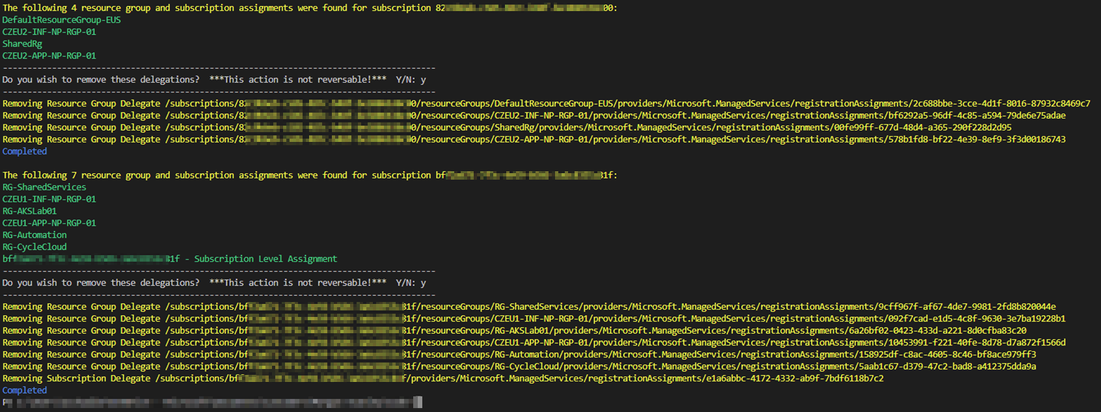Select RG-CycleCloud in the green group list

pos(34,247)
